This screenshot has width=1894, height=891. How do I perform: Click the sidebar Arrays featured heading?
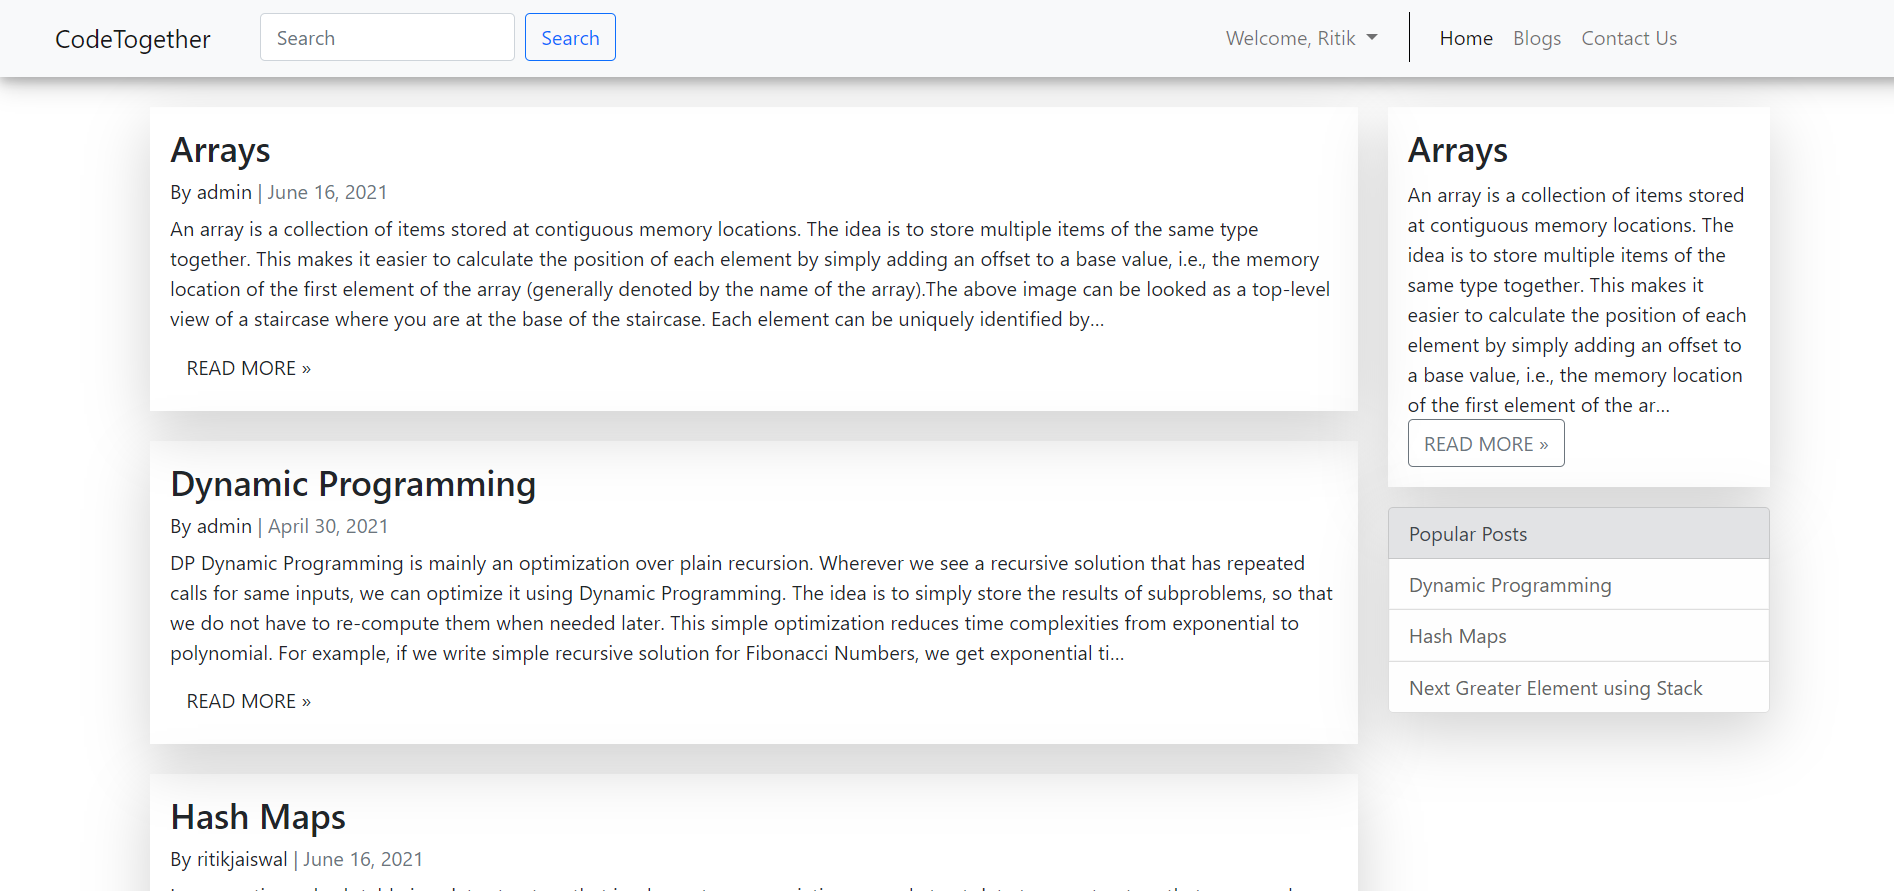click(x=1457, y=151)
